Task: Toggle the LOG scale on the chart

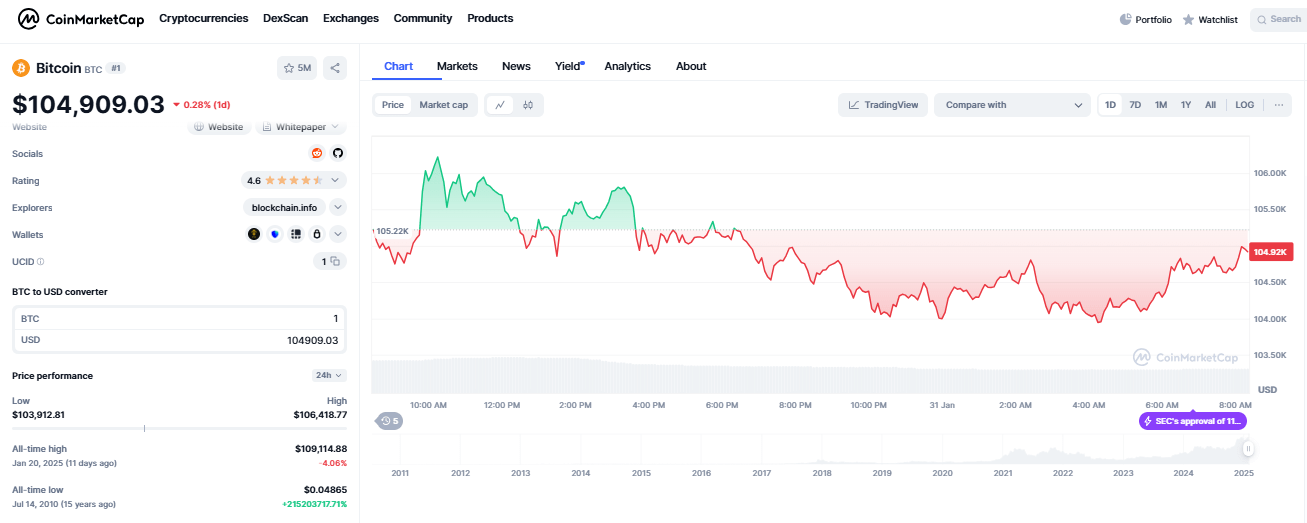Action: coord(1244,105)
